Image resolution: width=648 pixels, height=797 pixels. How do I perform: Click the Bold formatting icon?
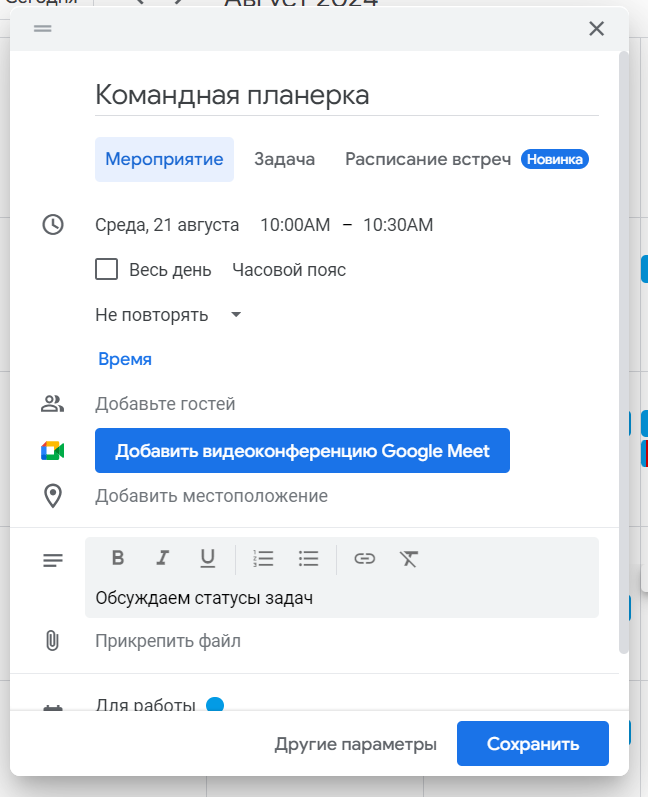click(118, 558)
